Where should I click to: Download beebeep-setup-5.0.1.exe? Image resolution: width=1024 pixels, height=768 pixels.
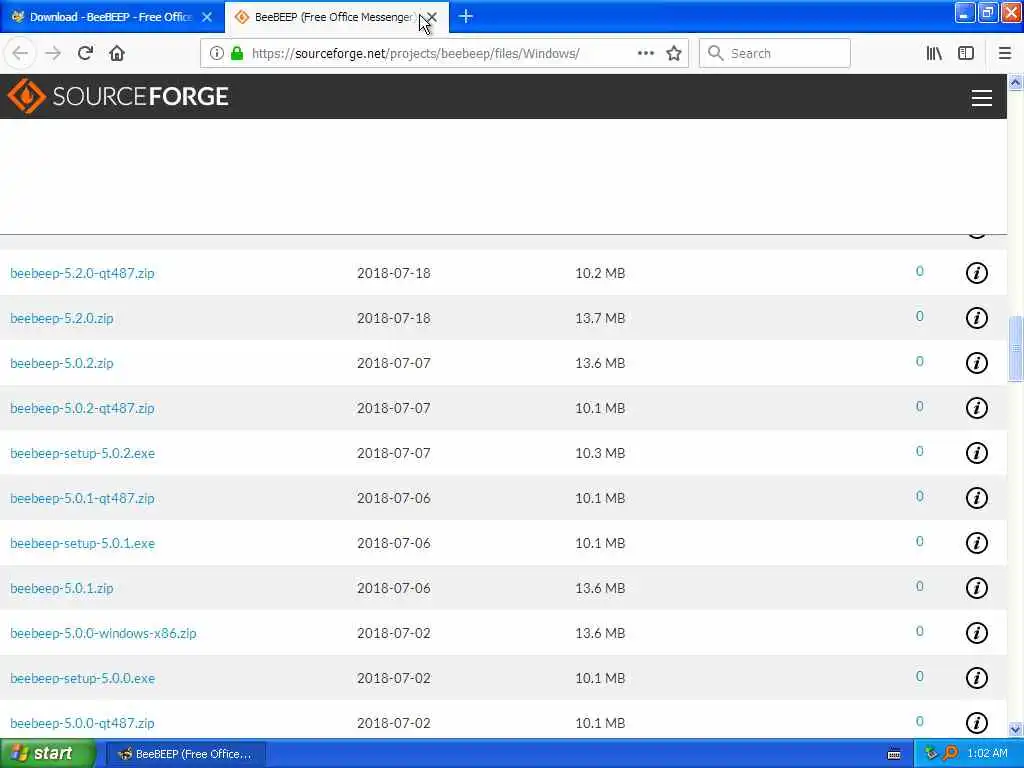pyautogui.click(x=82, y=543)
